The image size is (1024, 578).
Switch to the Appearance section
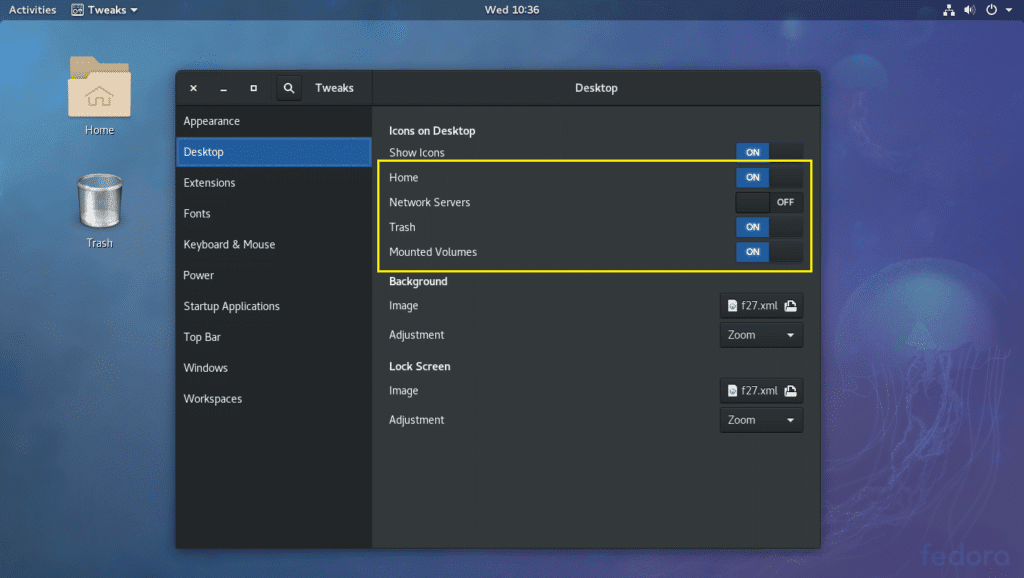(x=212, y=120)
